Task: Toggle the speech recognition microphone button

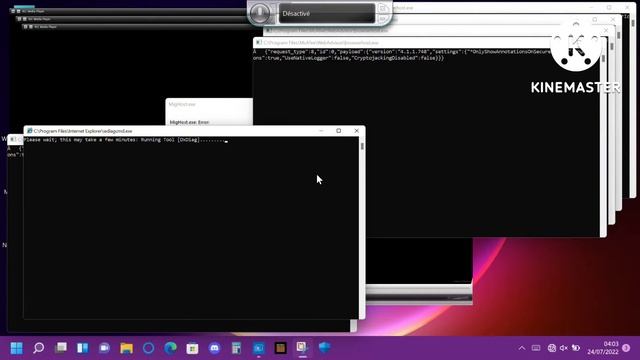Action: [x=260, y=13]
